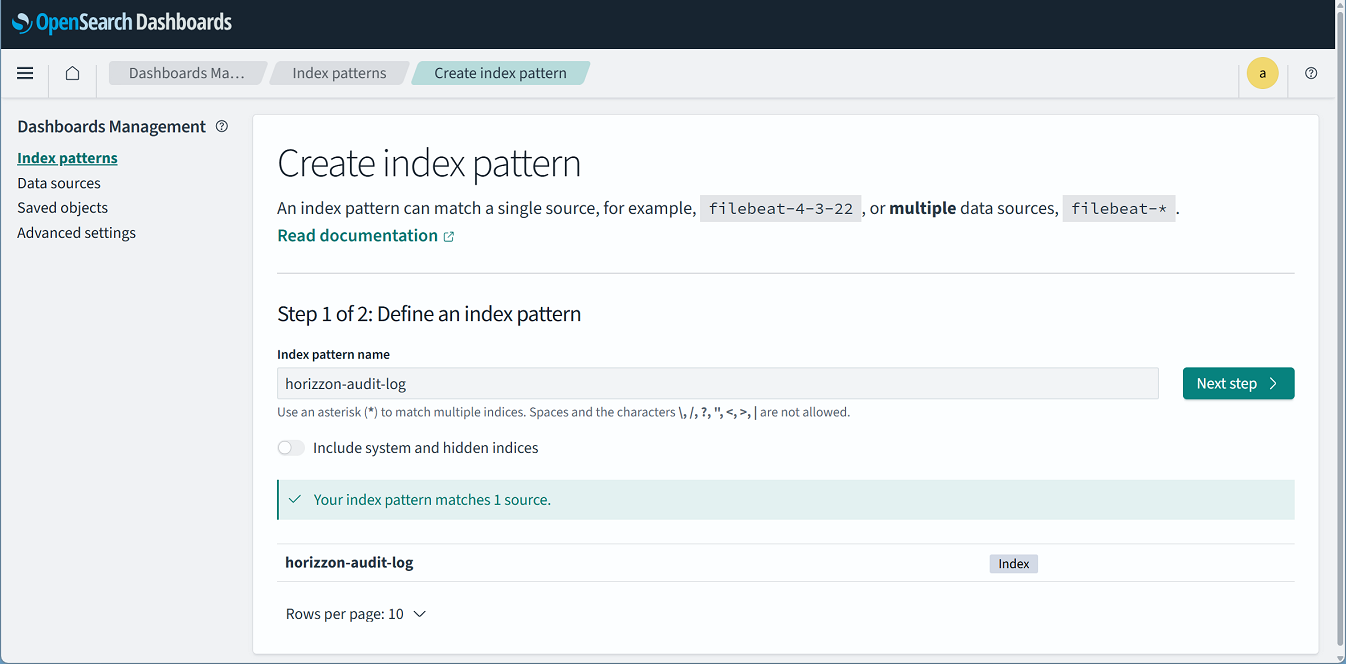Open the help icon in header
The height and width of the screenshot is (664, 1346).
1311,73
